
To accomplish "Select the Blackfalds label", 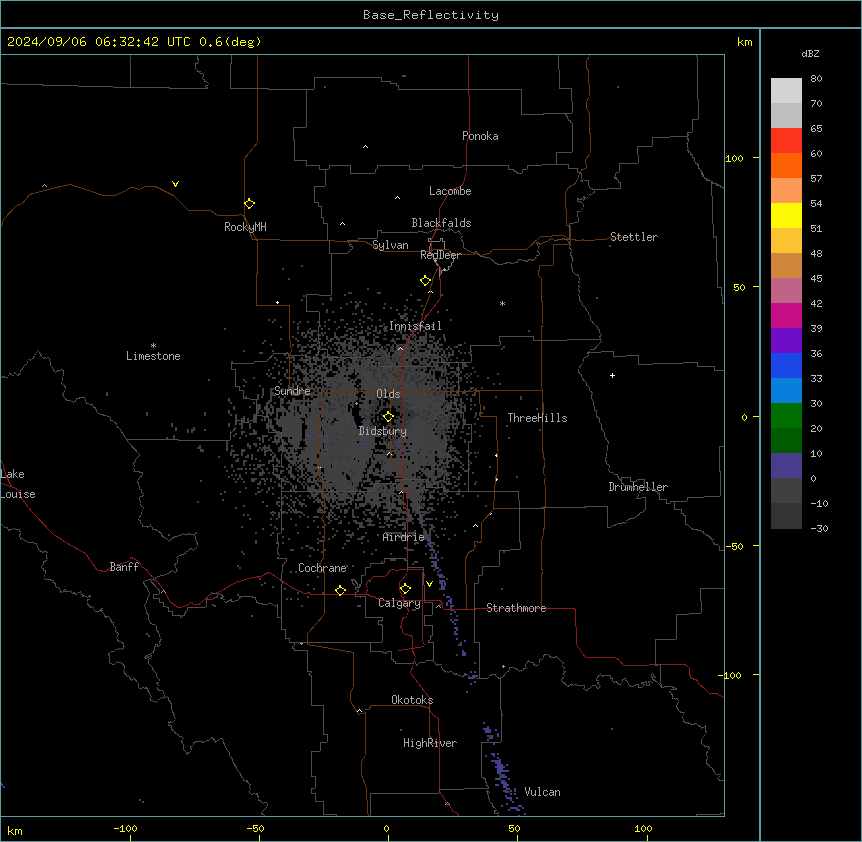I will coord(441,223).
